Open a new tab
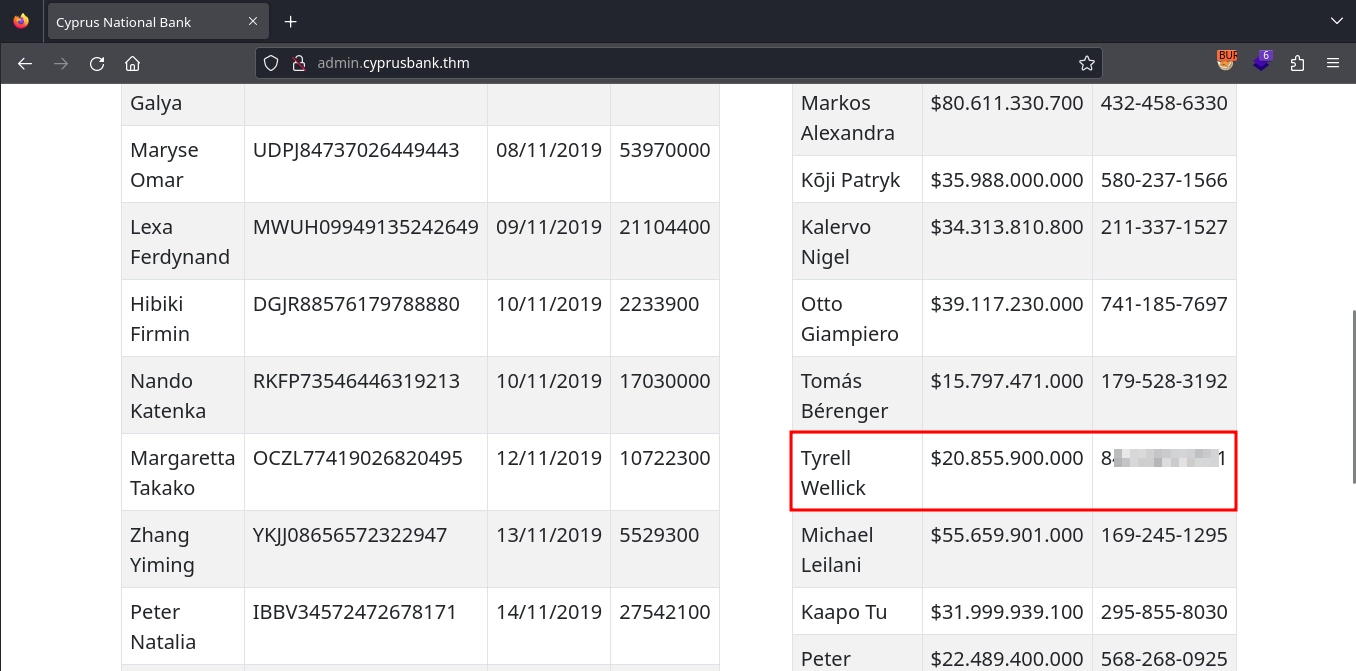The image size is (1356, 671). [x=290, y=22]
